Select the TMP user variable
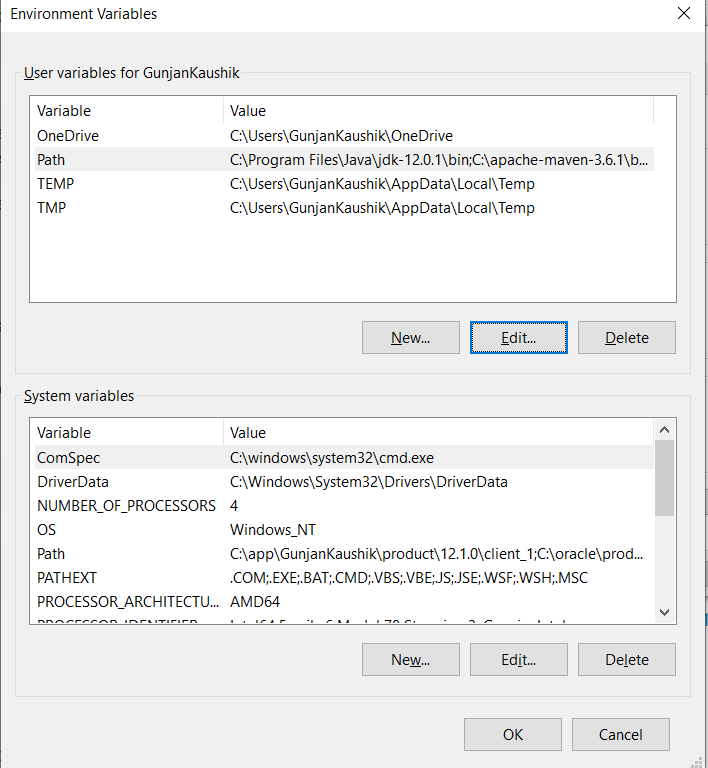This screenshot has width=708, height=768. 52,208
